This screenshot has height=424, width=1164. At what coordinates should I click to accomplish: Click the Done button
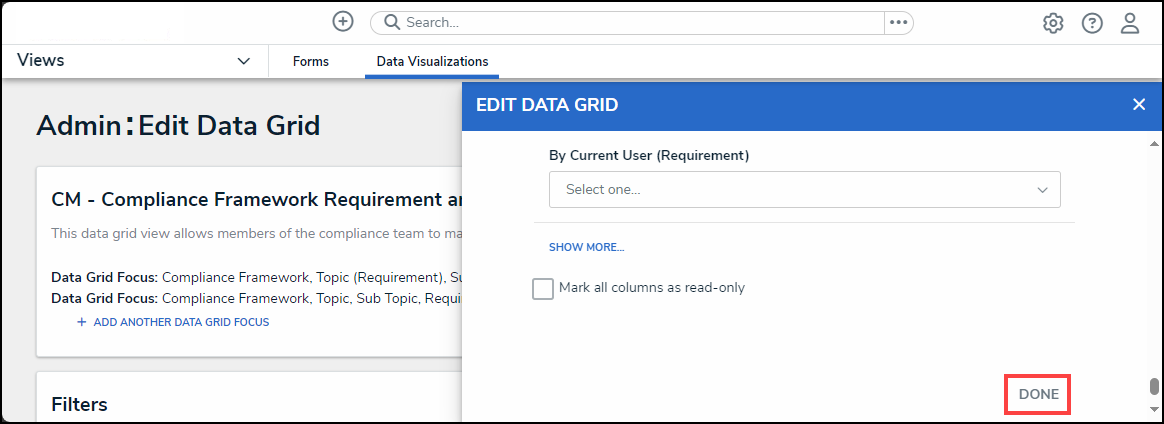click(x=1038, y=394)
